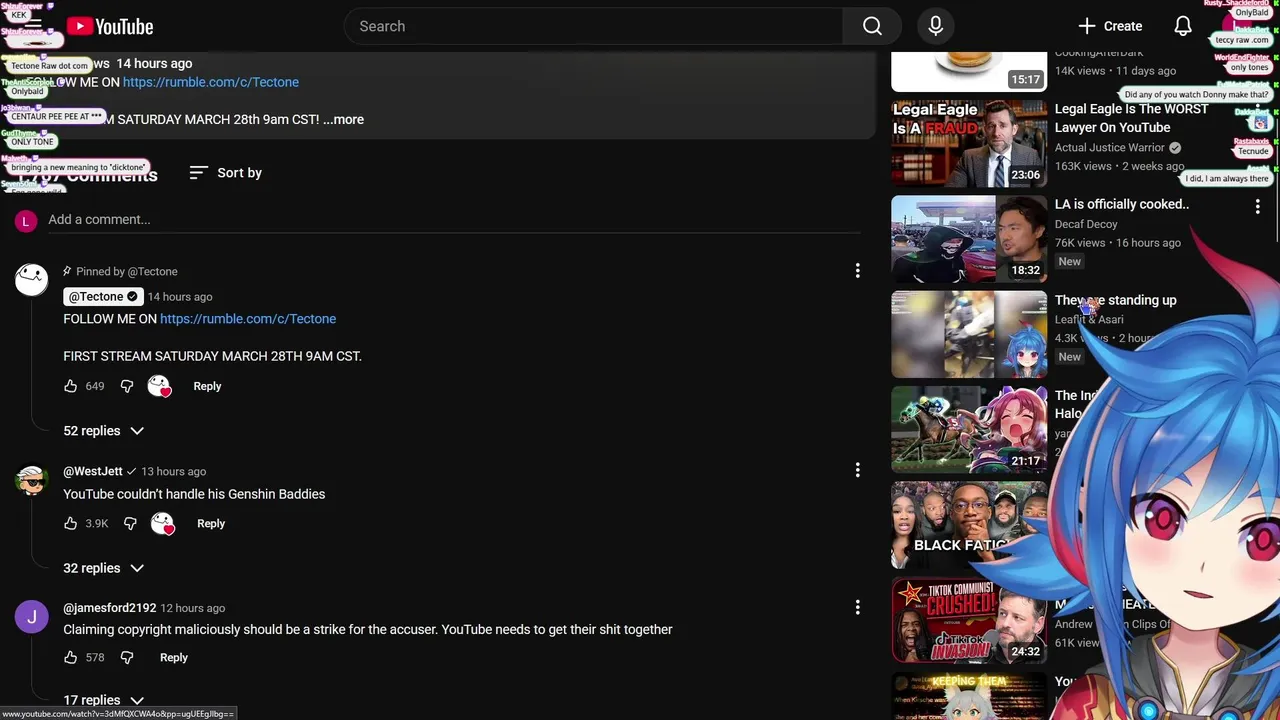Open the YouTube home logo

(x=110, y=27)
